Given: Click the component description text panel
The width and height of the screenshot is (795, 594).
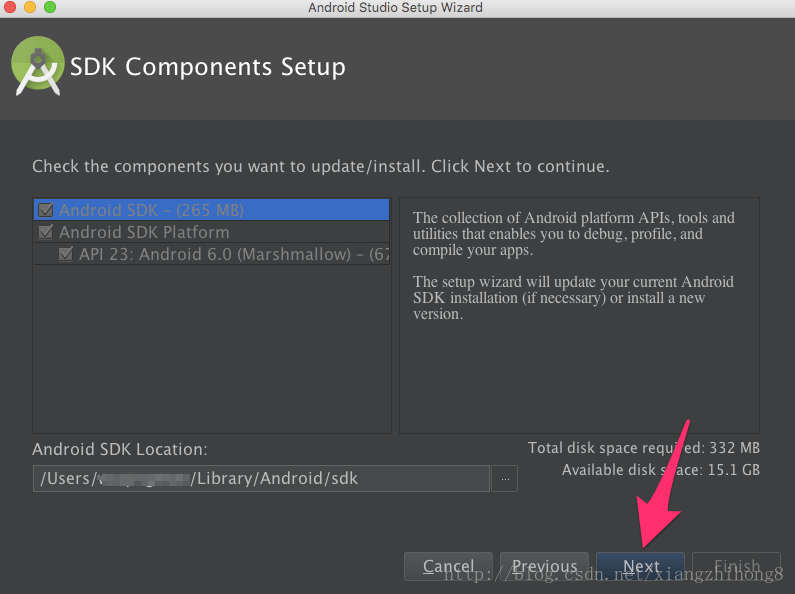Looking at the screenshot, I should click(x=579, y=315).
